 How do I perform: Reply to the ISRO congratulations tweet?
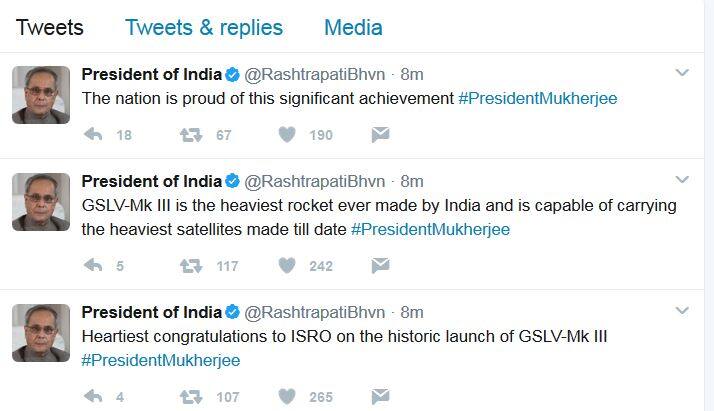(x=92, y=397)
